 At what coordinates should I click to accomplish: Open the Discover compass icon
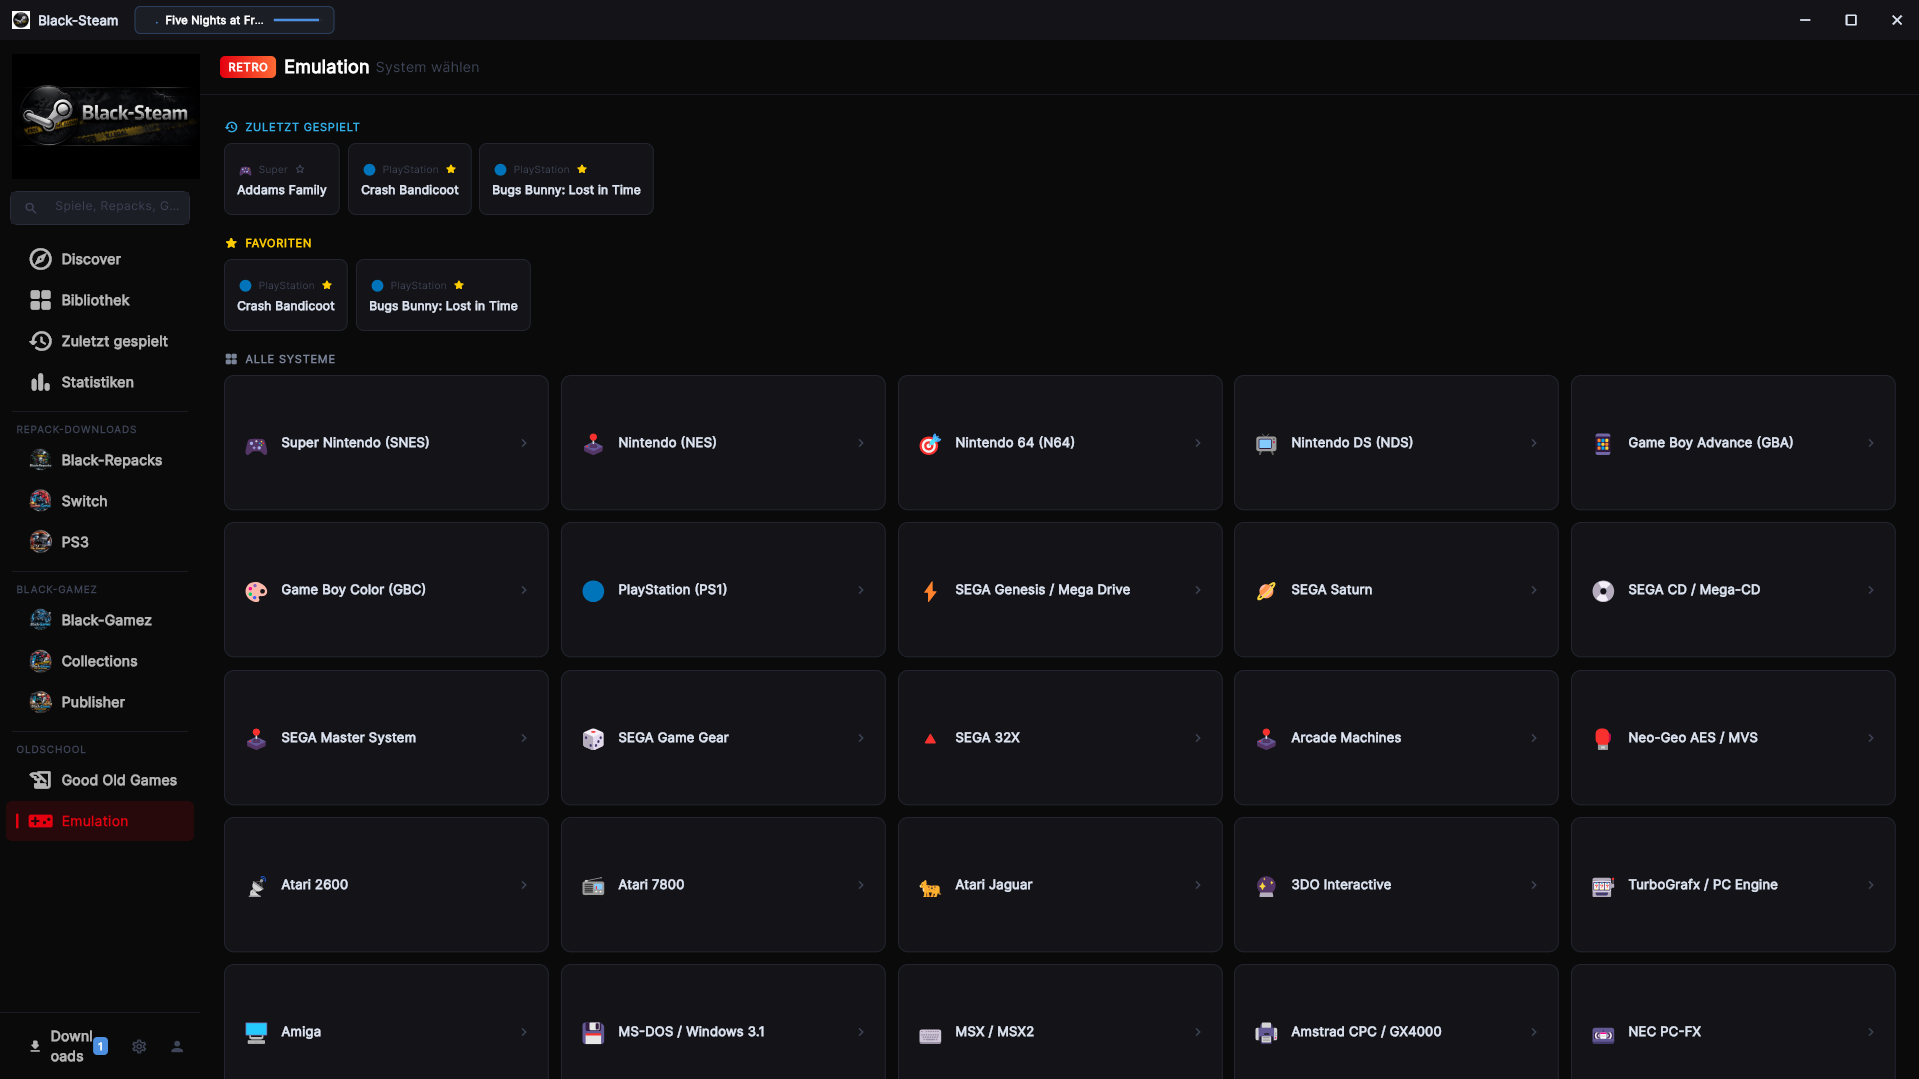(40, 259)
